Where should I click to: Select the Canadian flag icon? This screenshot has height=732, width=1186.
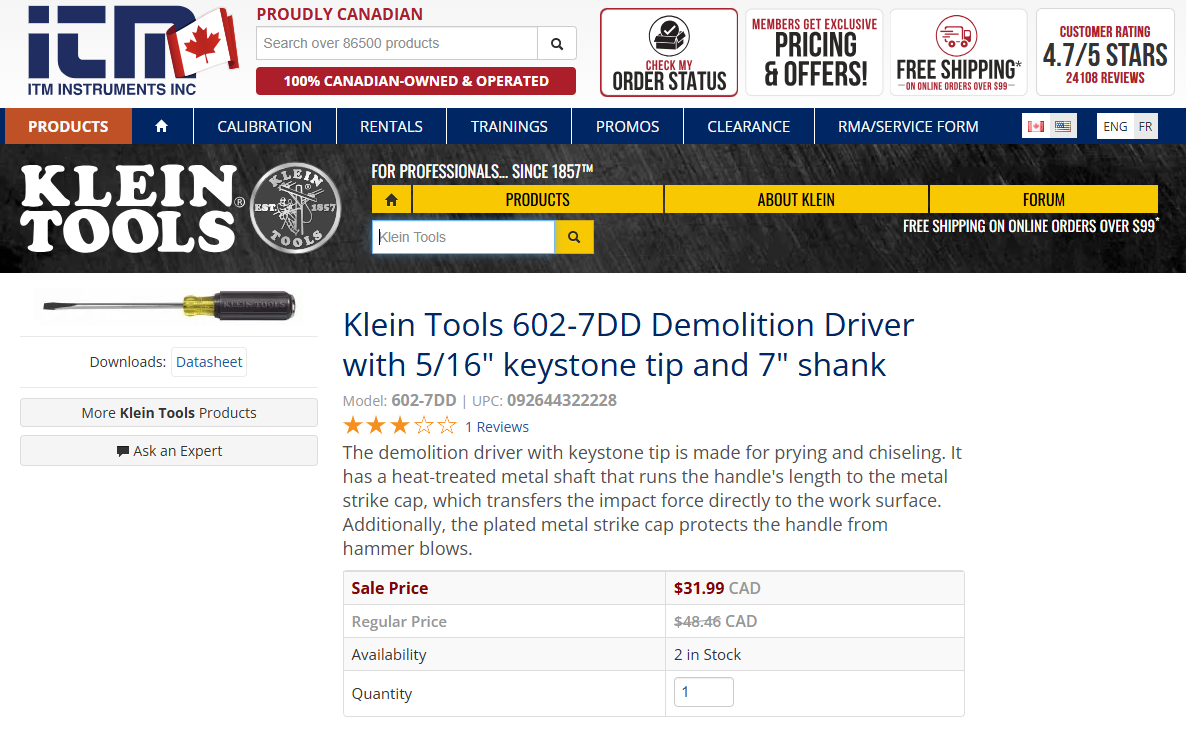[x=1036, y=126]
